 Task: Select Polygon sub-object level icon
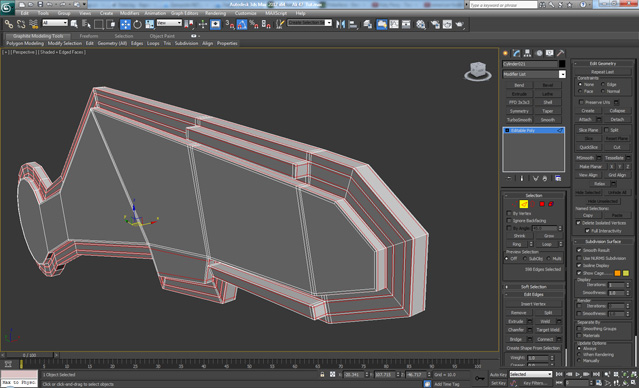pyautogui.click(x=542, y=204)
